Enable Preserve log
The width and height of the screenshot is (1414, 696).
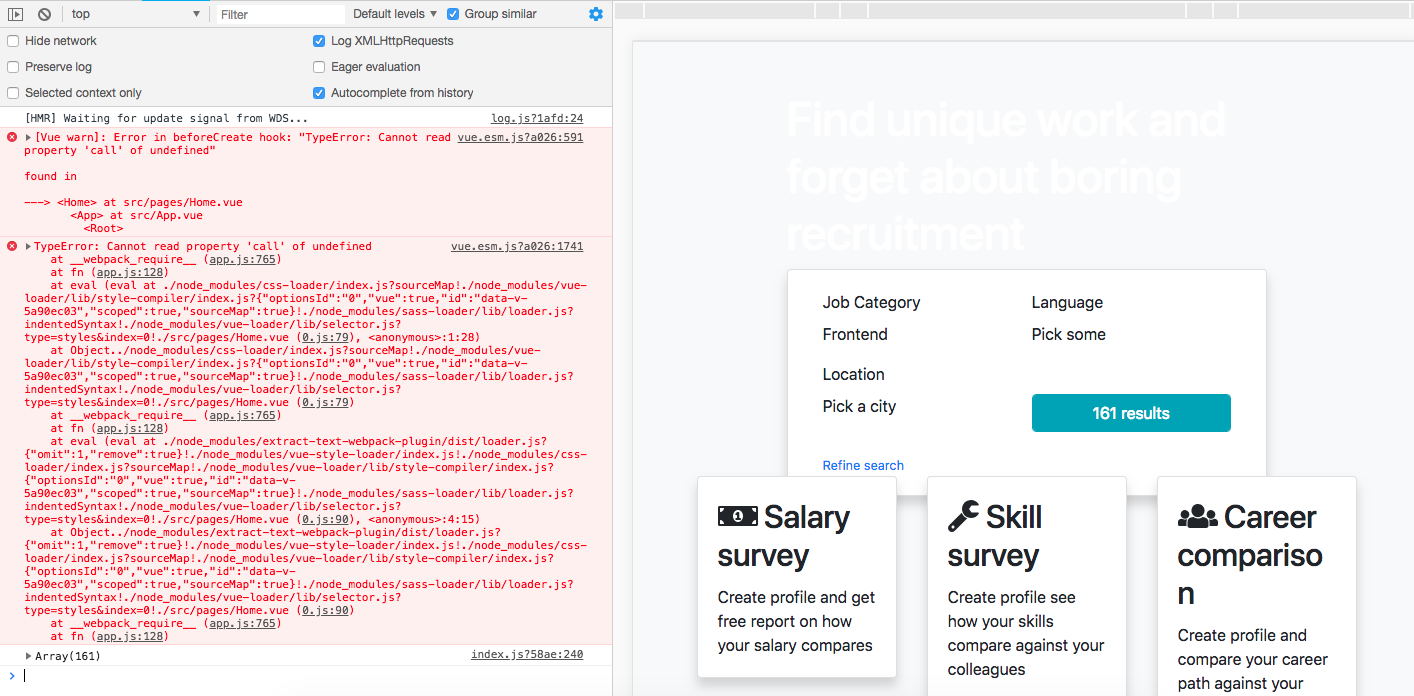(12, 66)
